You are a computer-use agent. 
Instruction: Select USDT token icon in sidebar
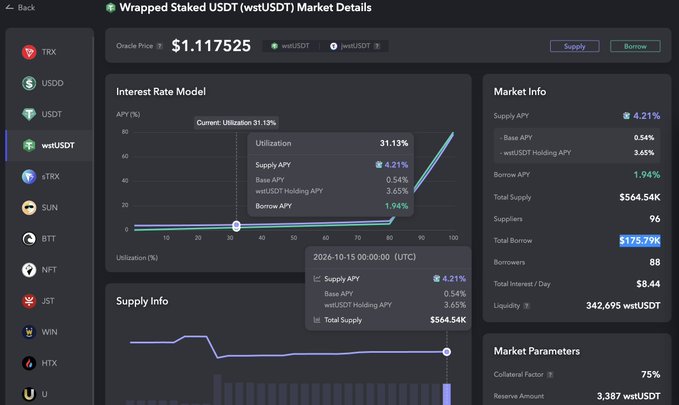(29, 114)
